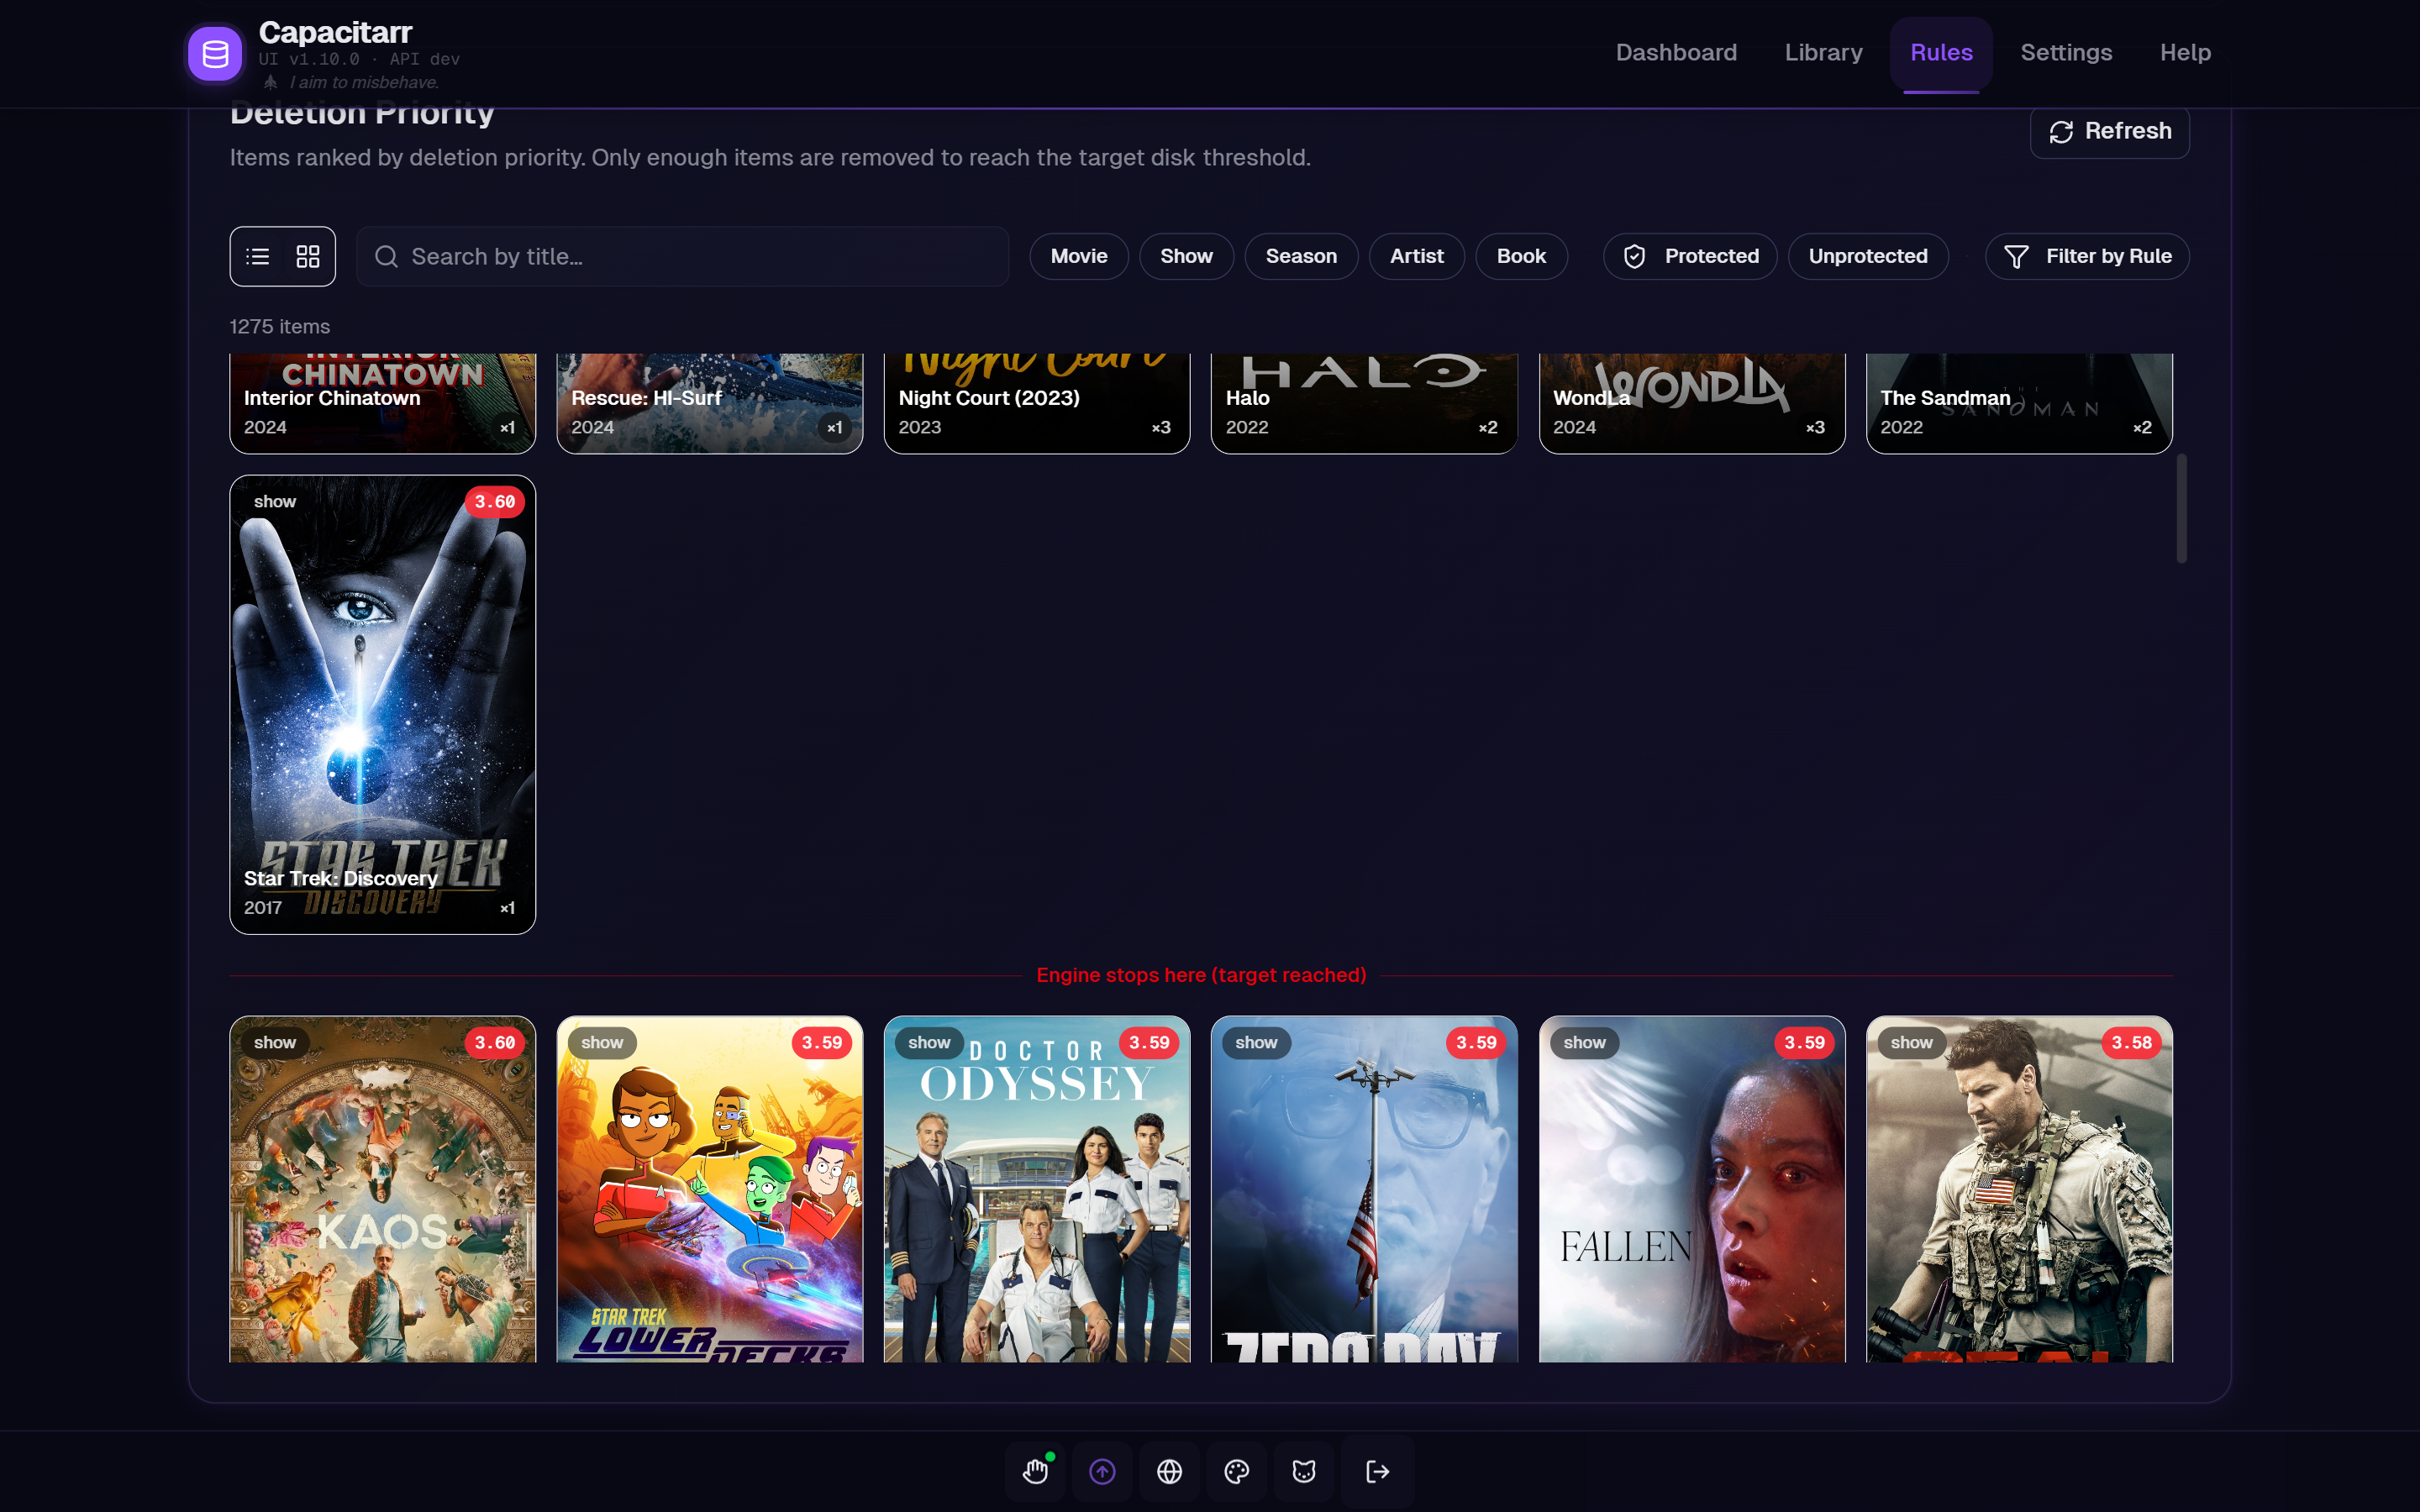
Task: Open the palette theme icon
Action: (x=1236, y=1471)
